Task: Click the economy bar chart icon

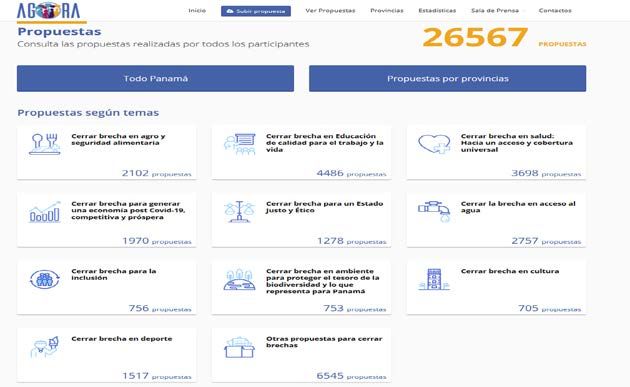Action: tap(45, 212)
